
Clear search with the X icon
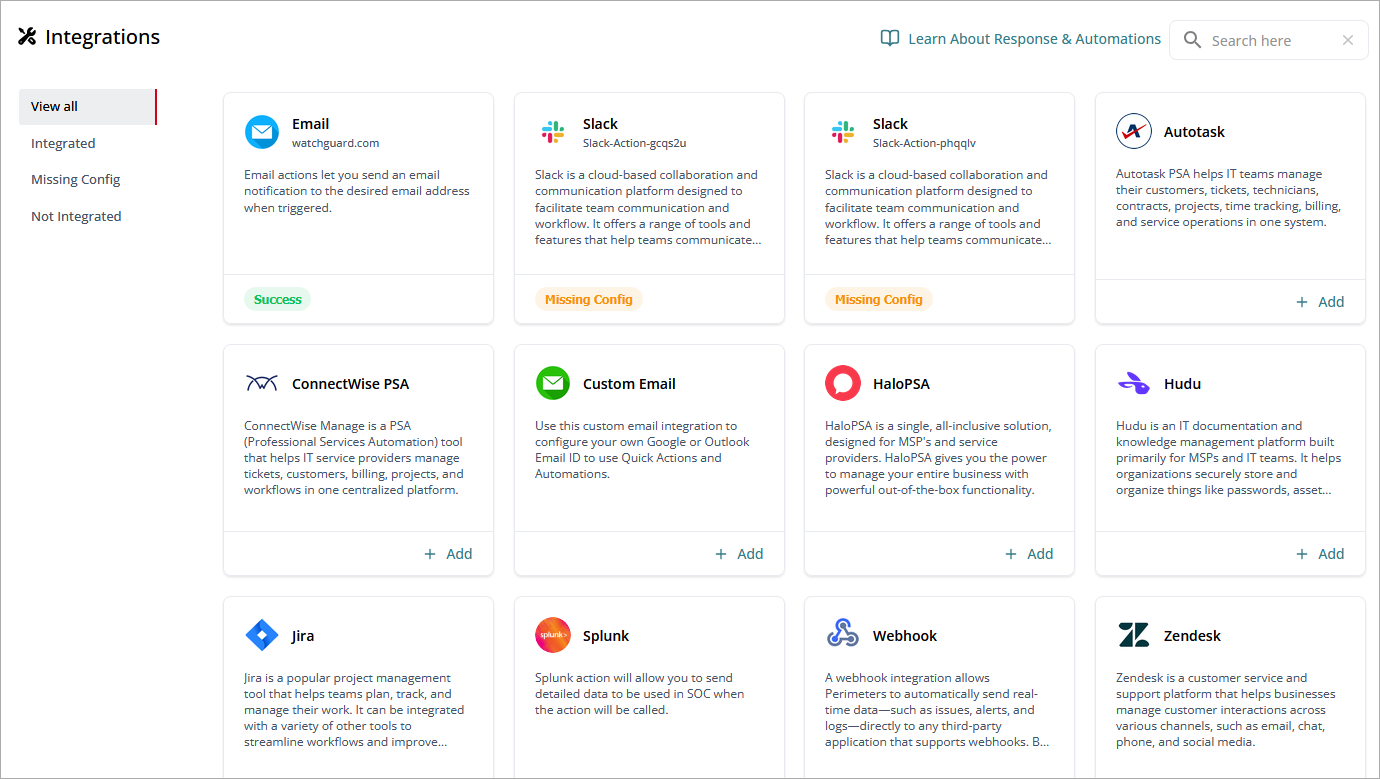(1347, 40)
